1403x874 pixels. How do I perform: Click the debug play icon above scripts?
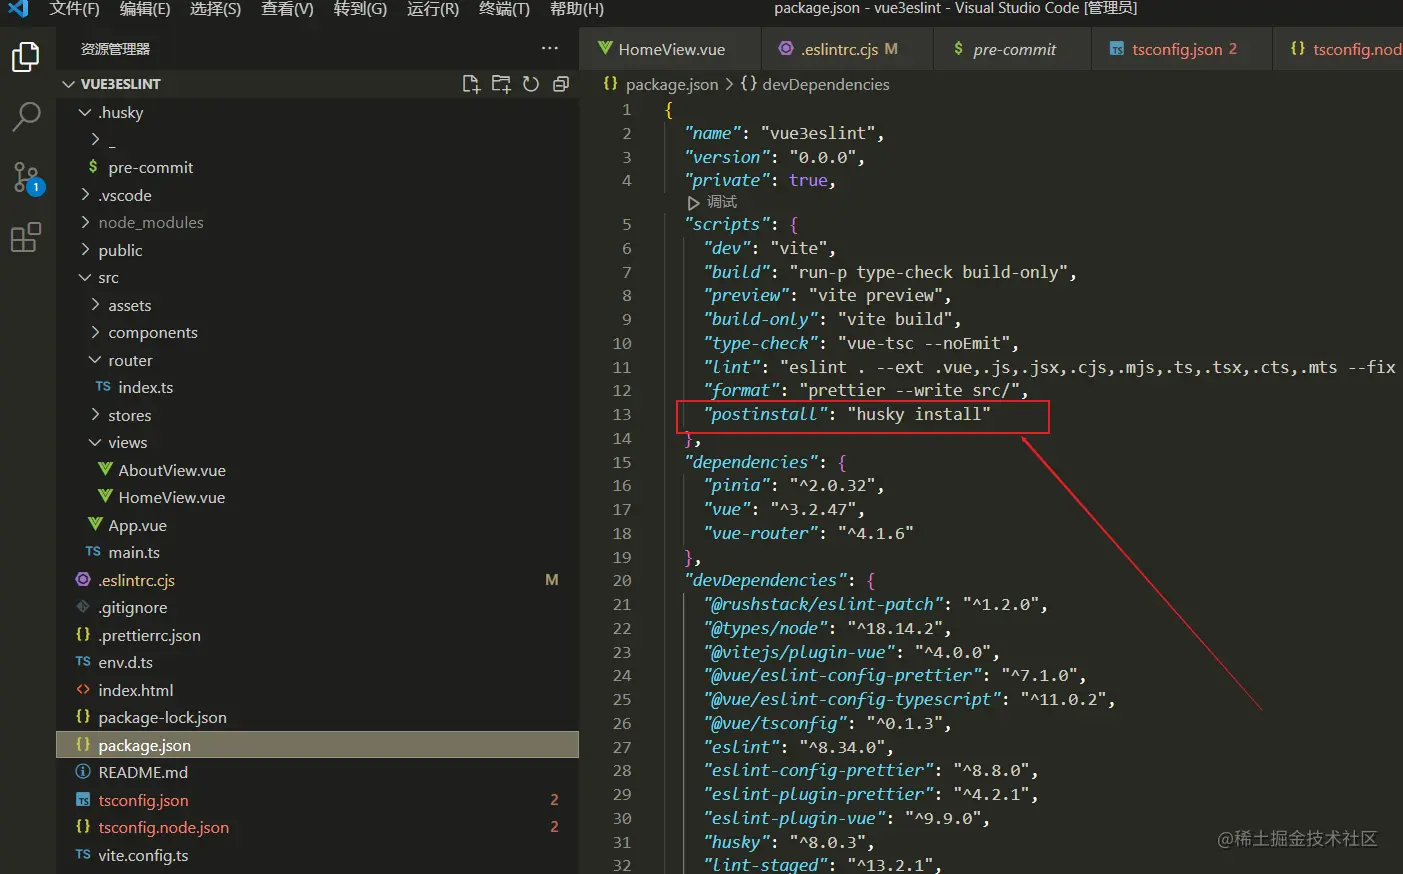(x=693, y=202)
